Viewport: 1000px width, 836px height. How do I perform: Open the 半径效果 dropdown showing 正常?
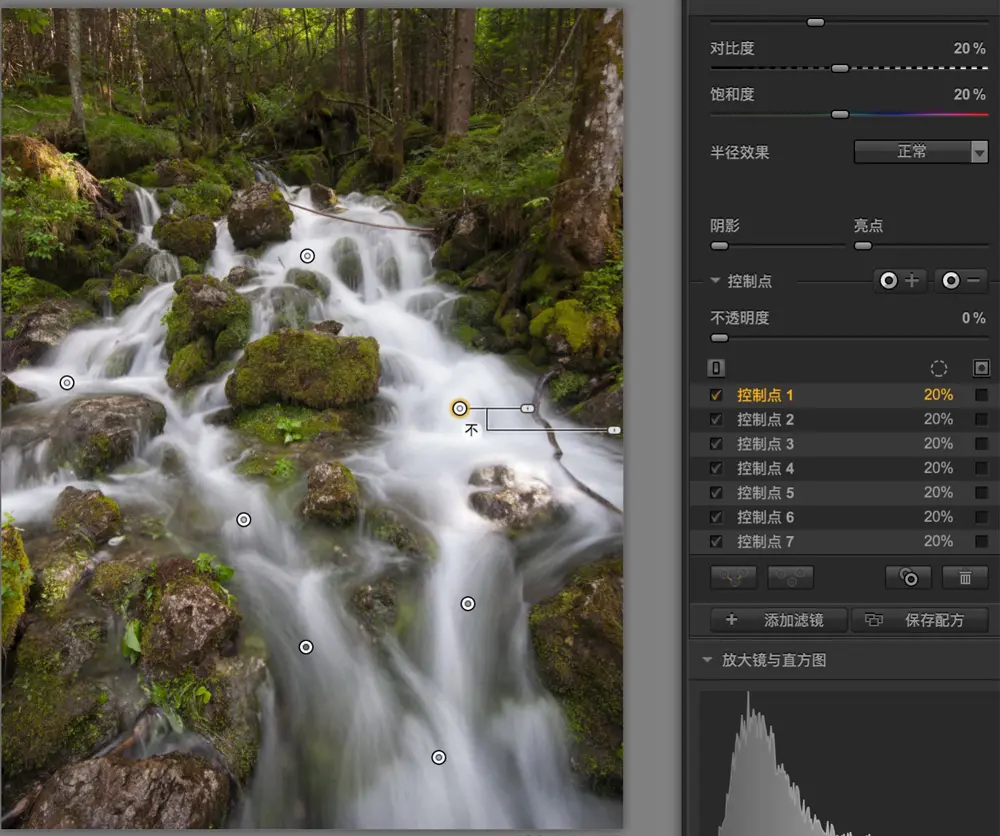[921, 152]
